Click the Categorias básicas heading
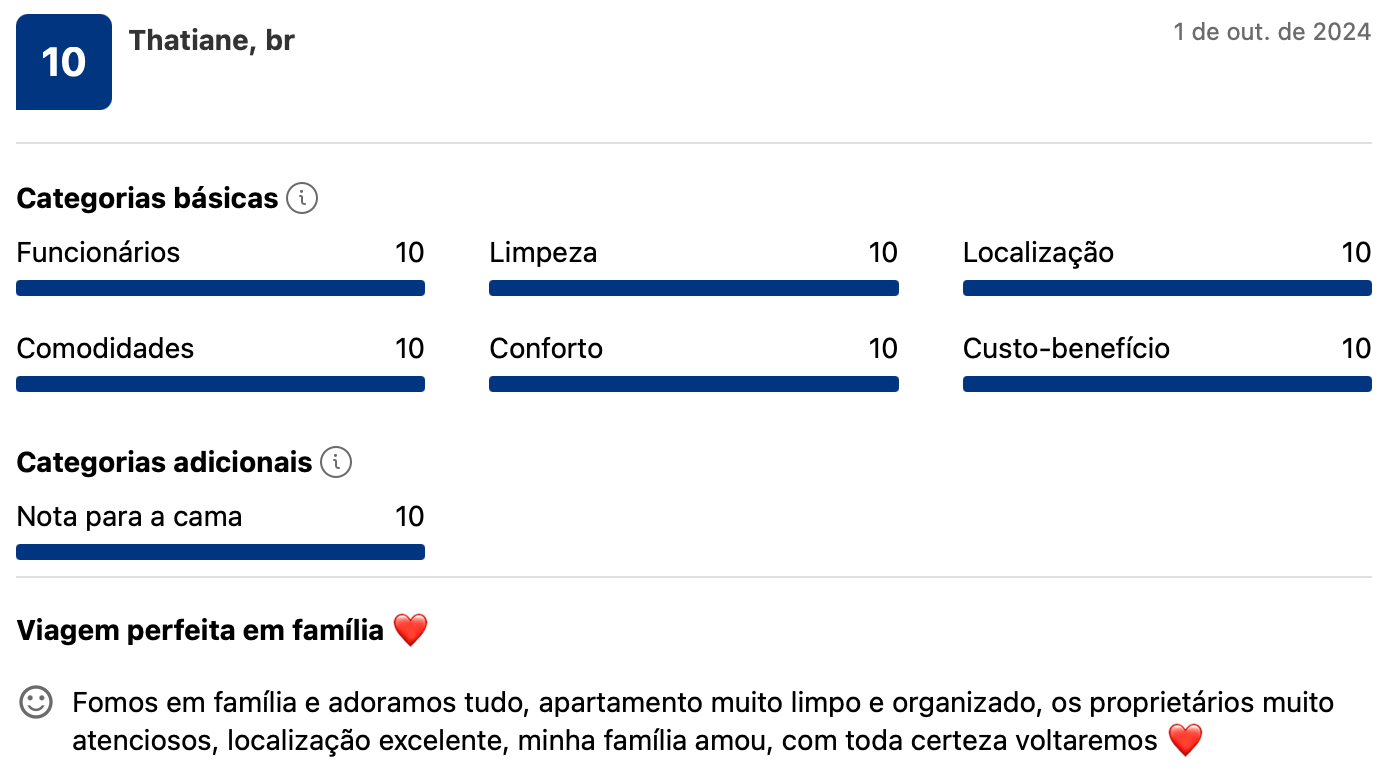This screenshot has width=1390, height=780. (x=147, y=198)
